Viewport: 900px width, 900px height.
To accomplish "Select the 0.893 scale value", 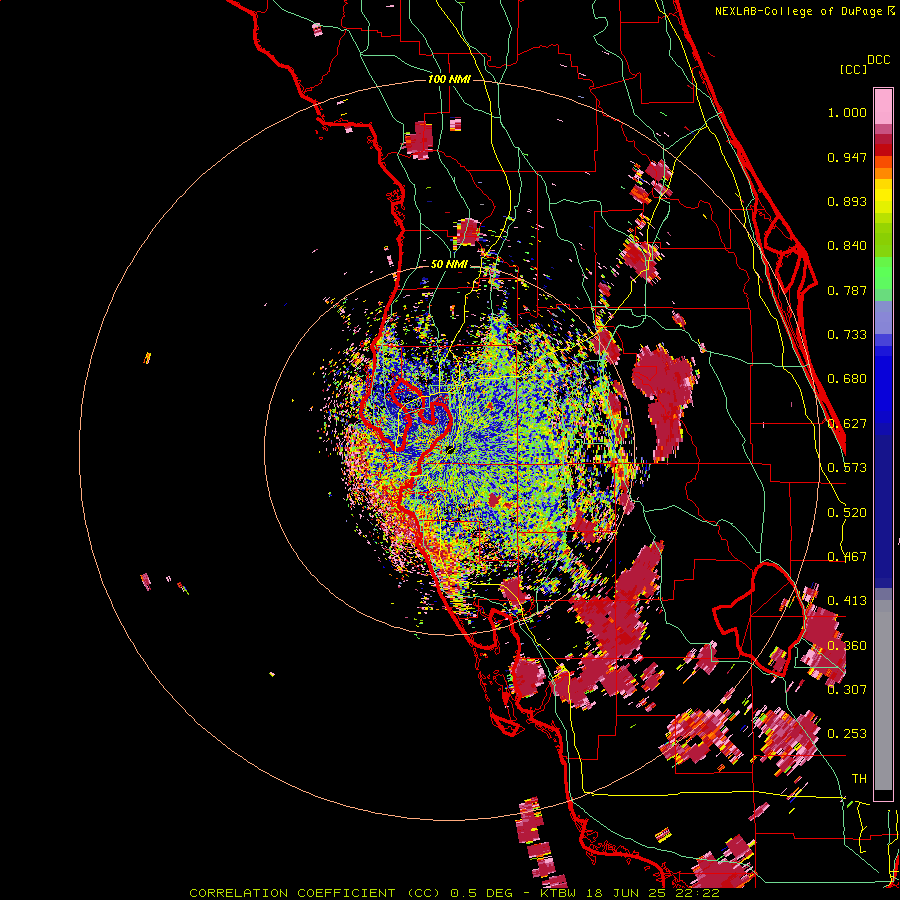I will coord(847,201).
